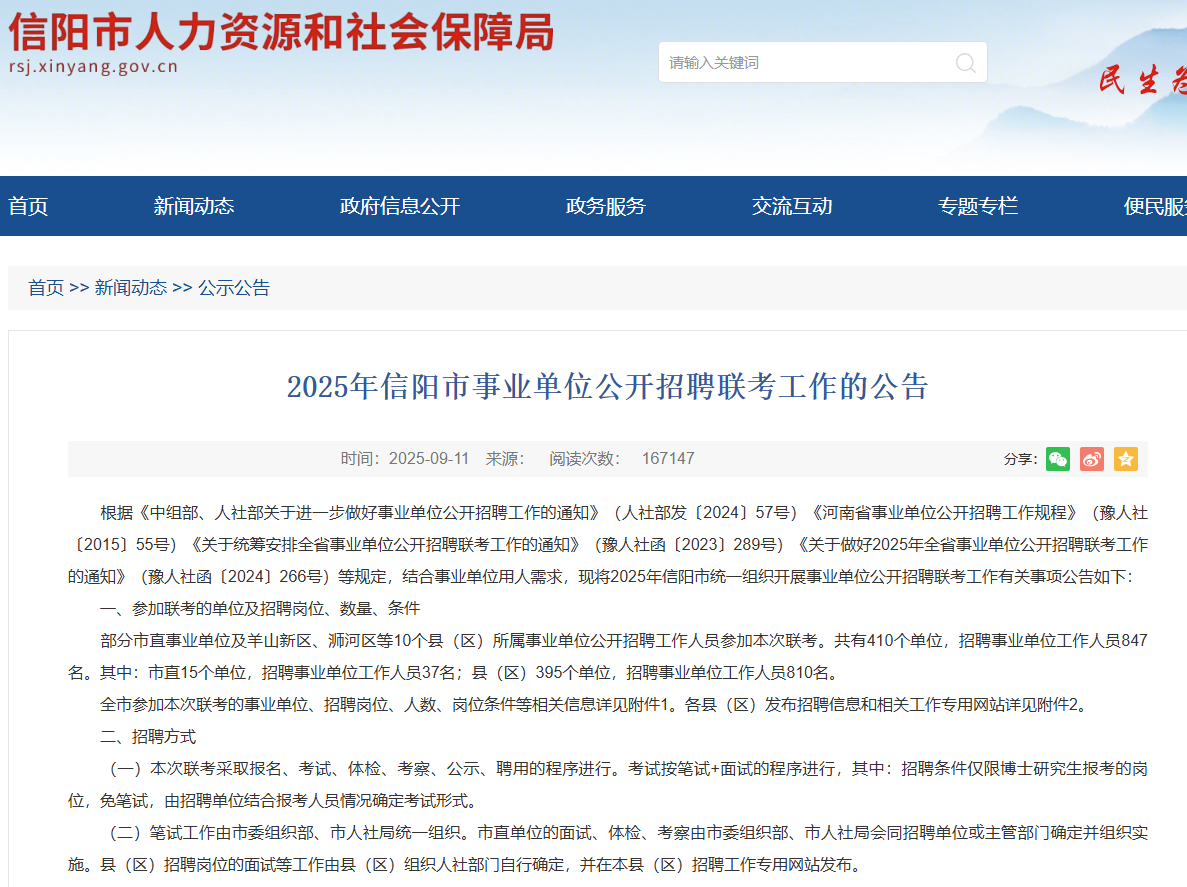Click the red 民生 calligraphy banner text
The width and height of the screenshot is (1187, 887).
pyautogui.click(x=1142, y=82)
